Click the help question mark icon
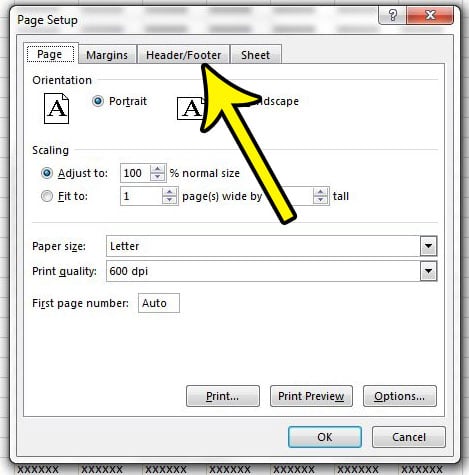The width and height of the screenshot is (469, 475). coord(393,15)
